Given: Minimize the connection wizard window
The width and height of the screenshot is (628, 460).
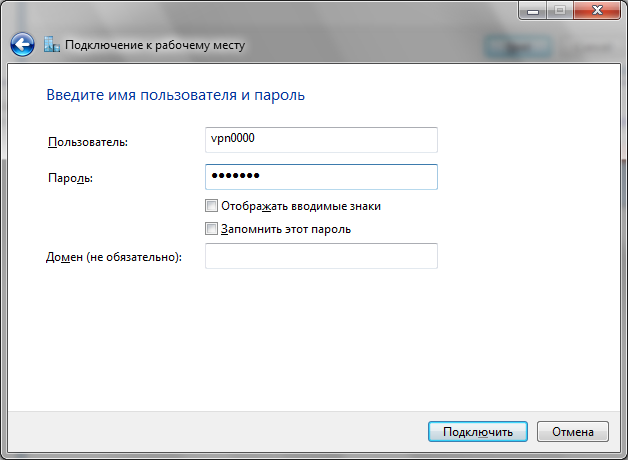Looking at the screenshot, I should click(x=533, y=10).
